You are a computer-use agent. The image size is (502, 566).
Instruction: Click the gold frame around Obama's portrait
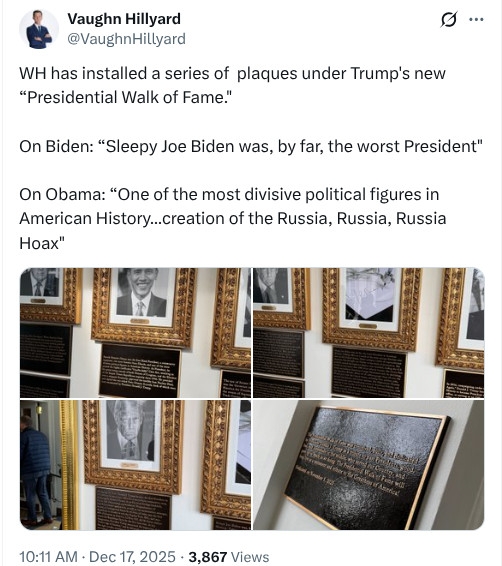(144, 307)
